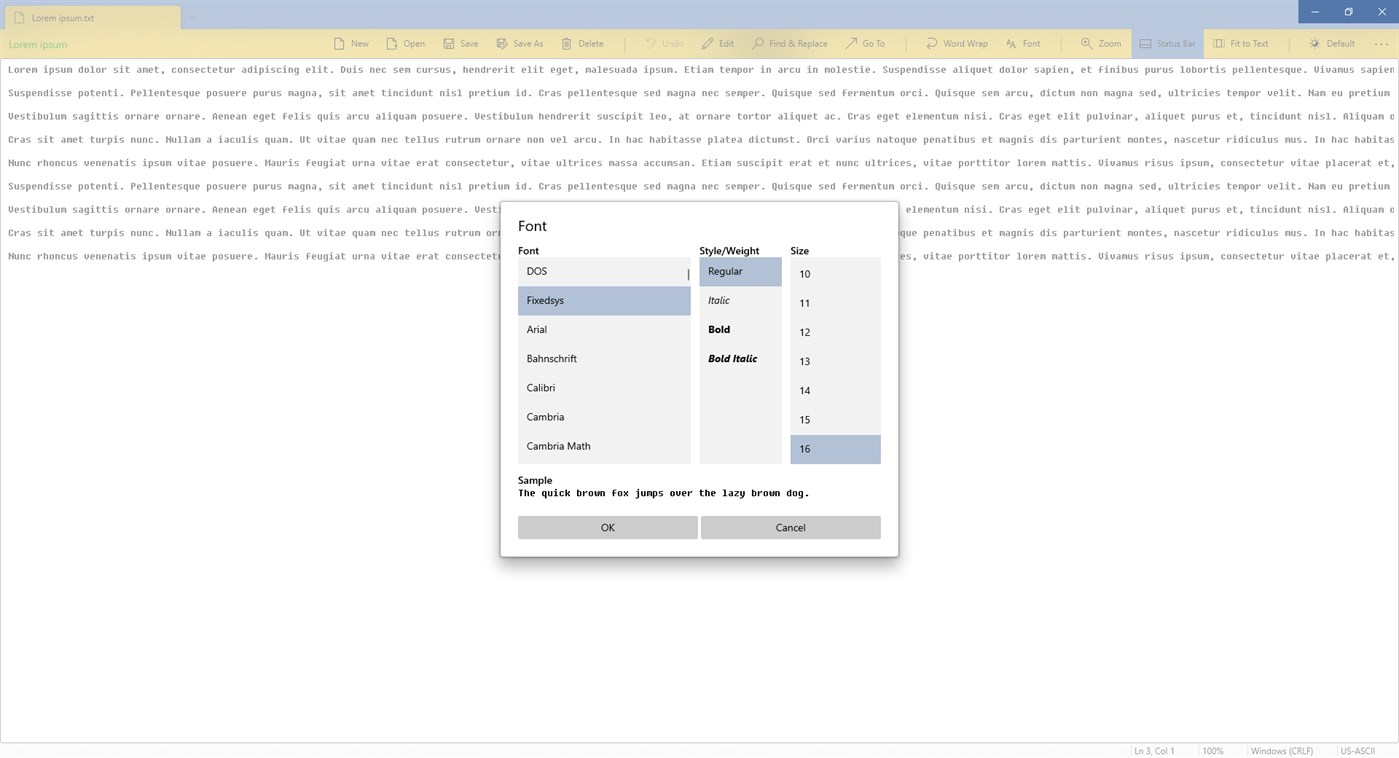Open the Zoom controls

click(x=1099, y=43)
